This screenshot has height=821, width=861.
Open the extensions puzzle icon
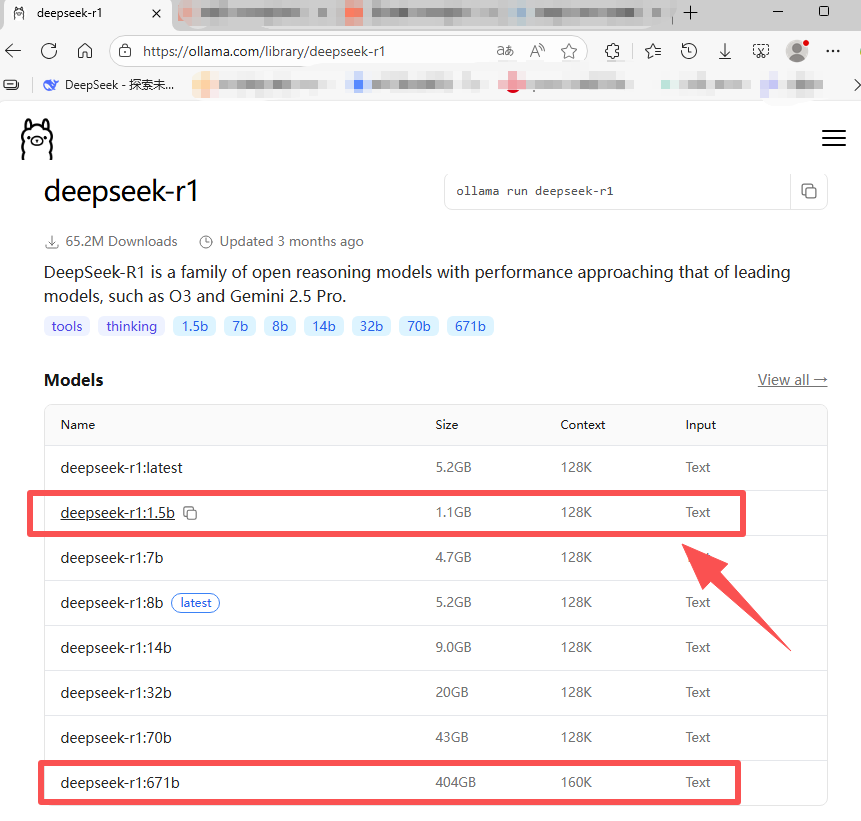[x=612, y=51]
